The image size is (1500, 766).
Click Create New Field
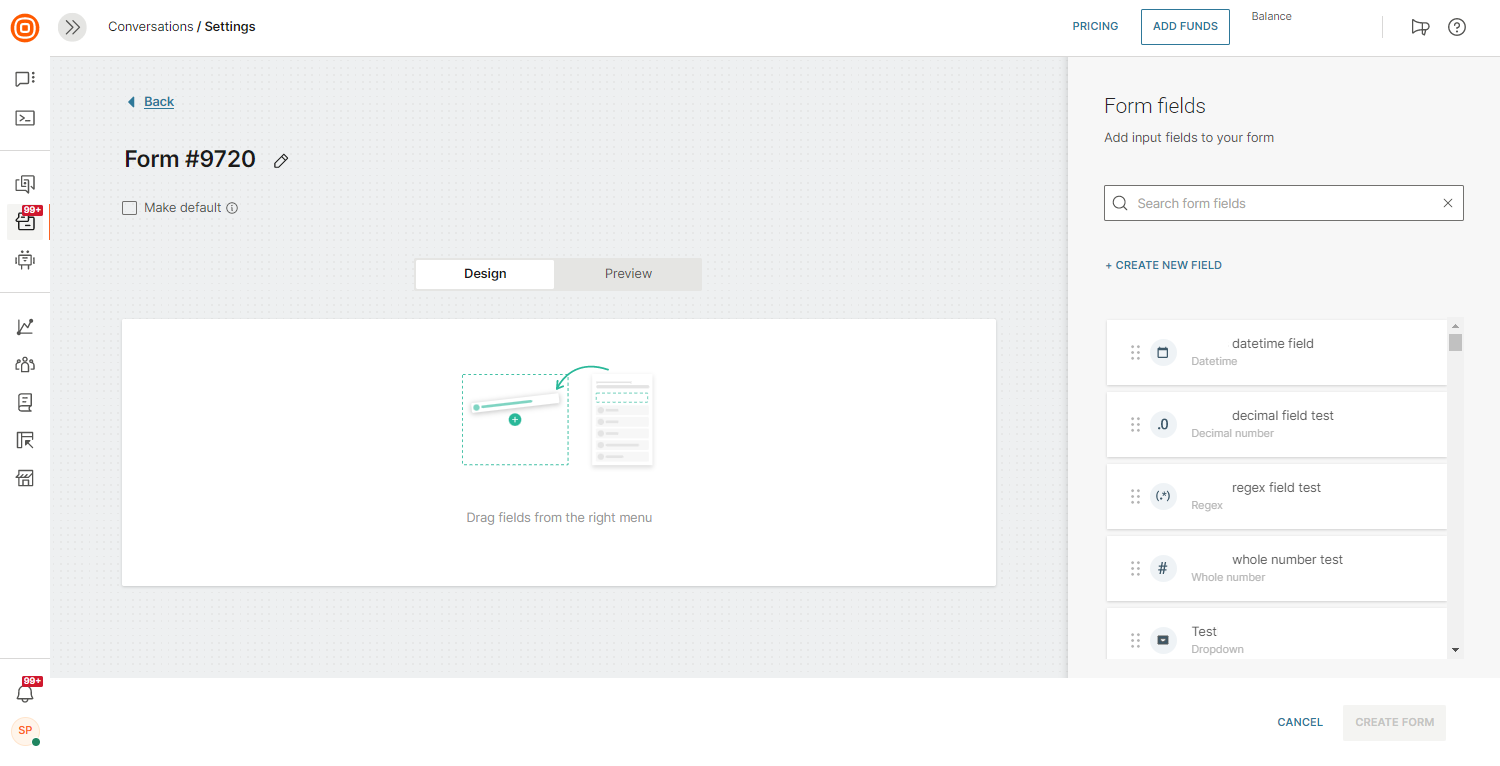(x=1163, y=265)
